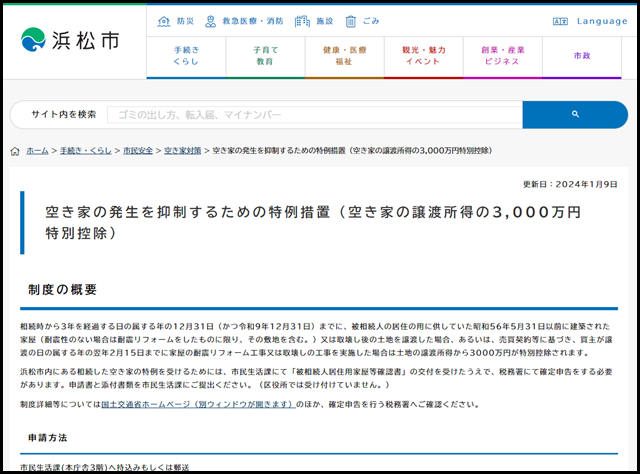Follow the 手続き・くらし breadcrumb link
640x474 pixels.
[x=86, y=150]
